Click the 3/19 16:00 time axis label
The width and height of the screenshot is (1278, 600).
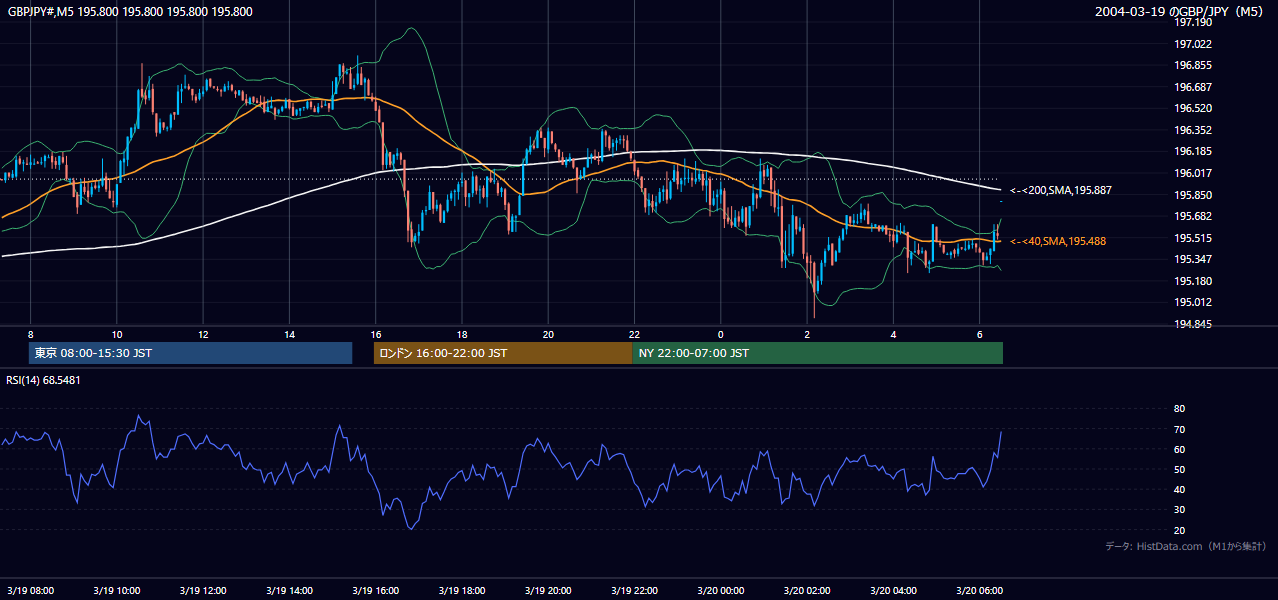pos(376,590)
